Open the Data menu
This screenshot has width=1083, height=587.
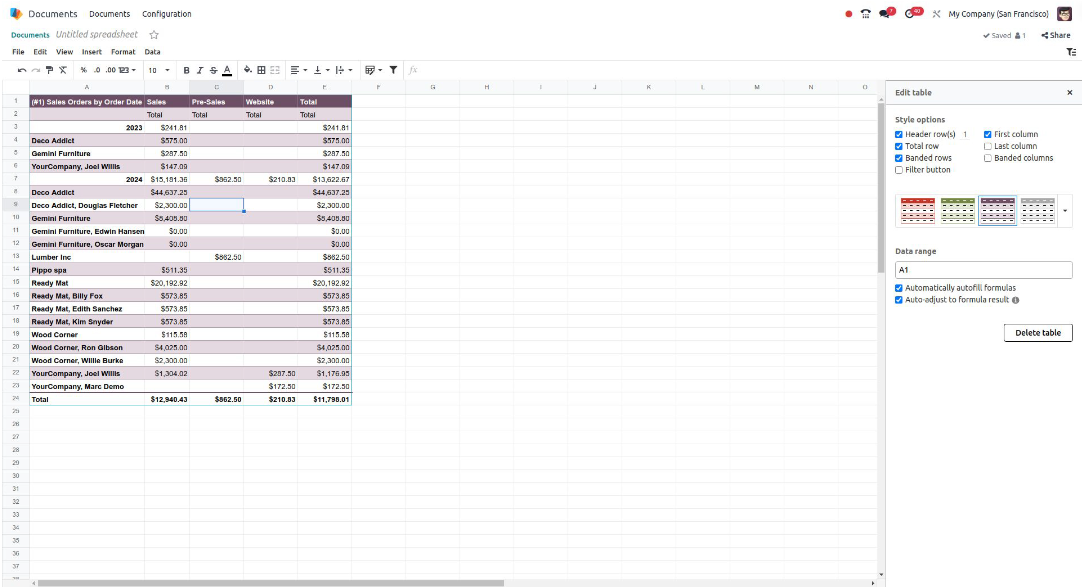[x=152, y=52]
